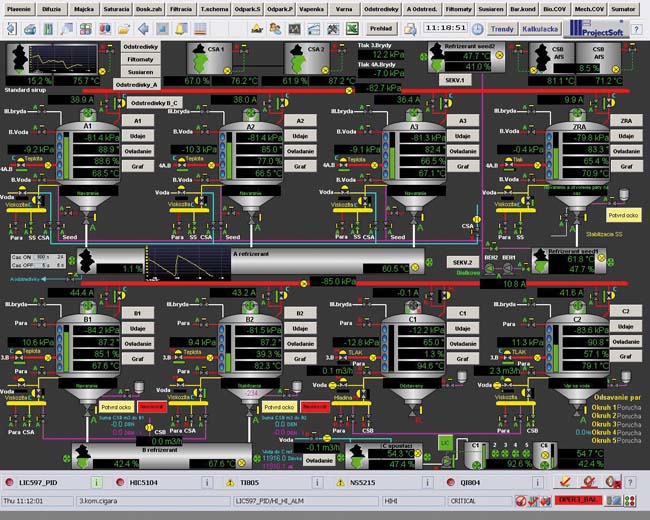Click the colored tiles grid icon in toolbar

(x=86, y=29)
